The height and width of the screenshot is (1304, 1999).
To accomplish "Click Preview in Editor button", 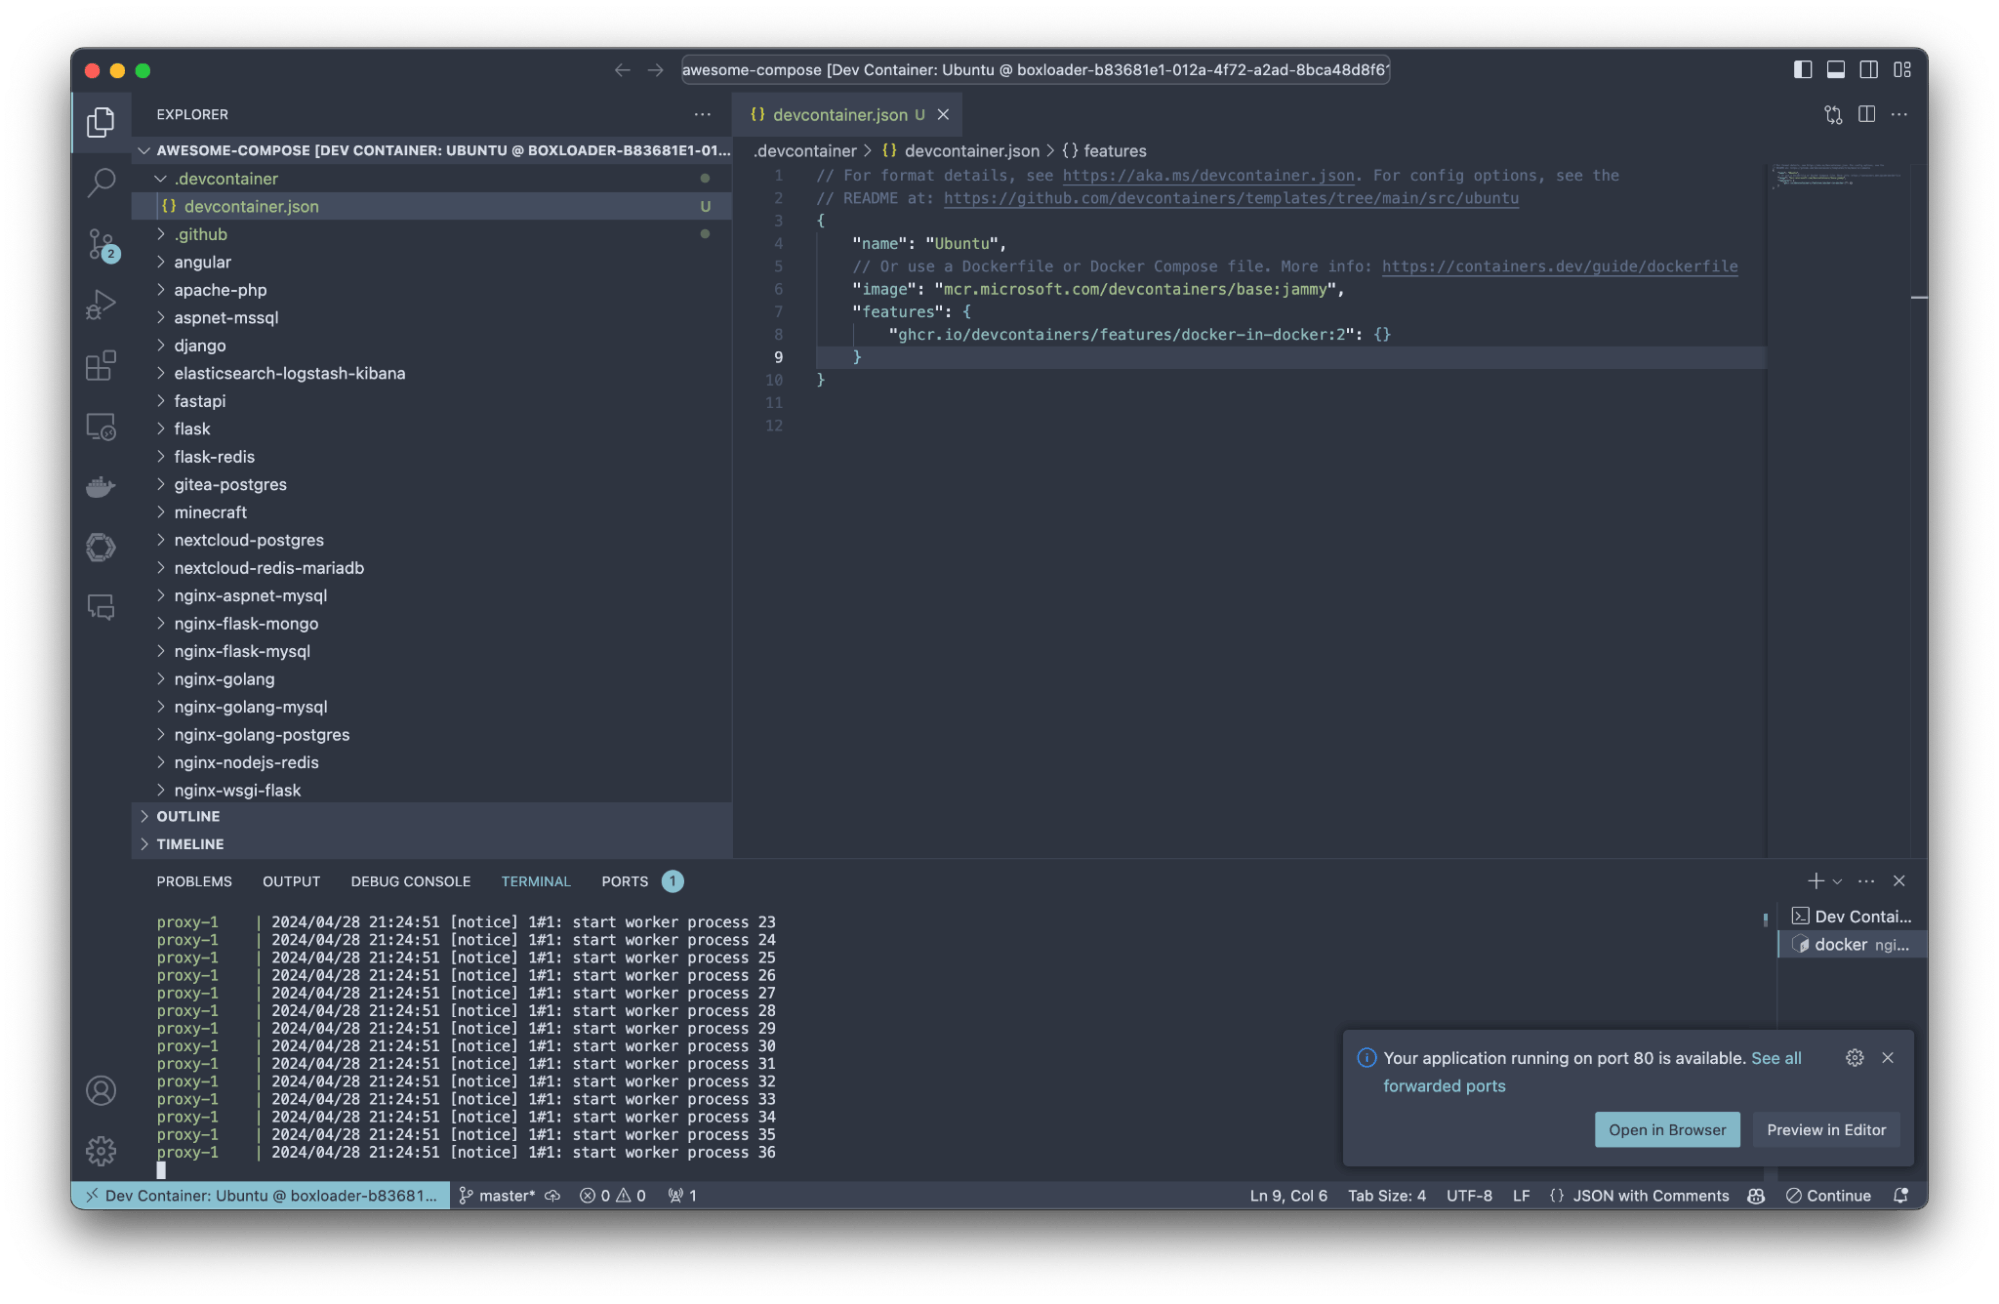I will (x=1826, y=1130).
